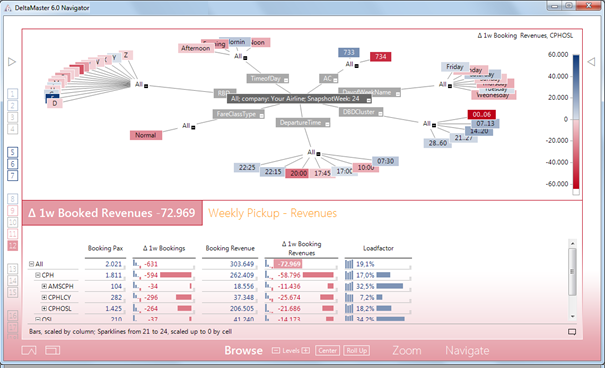Collapse the CPH row in the table
Viewport: 605px width, 368px height.
click(38, 275)
